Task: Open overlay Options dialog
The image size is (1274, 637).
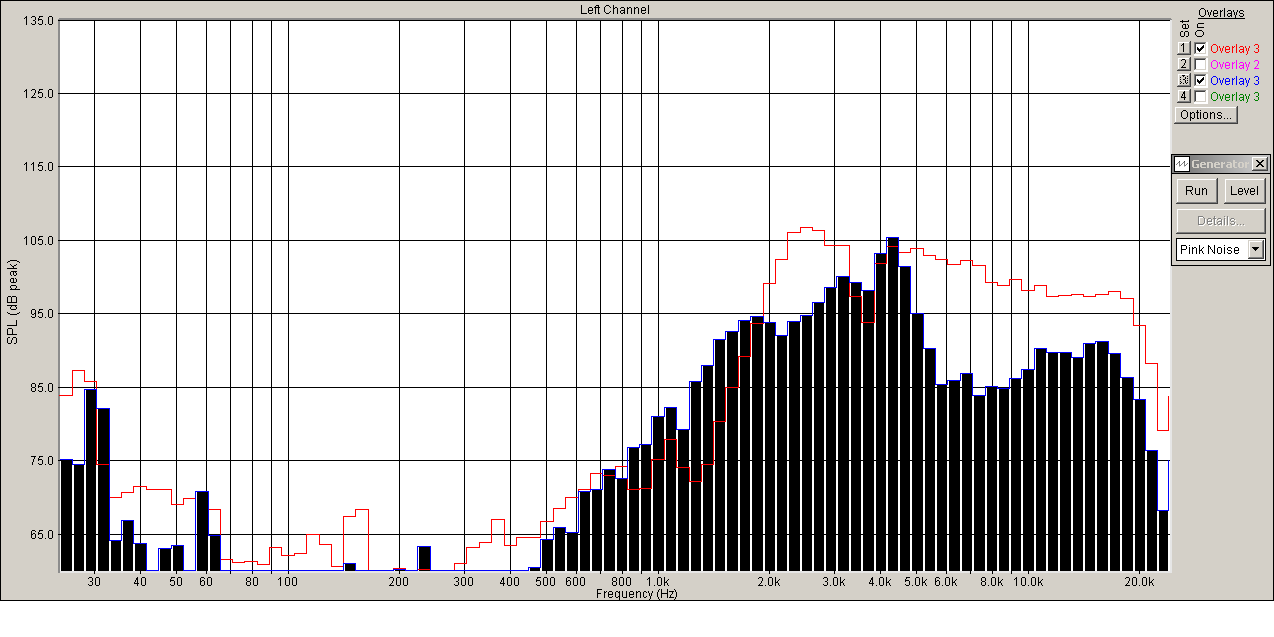Action: (x=1206, y=114)
